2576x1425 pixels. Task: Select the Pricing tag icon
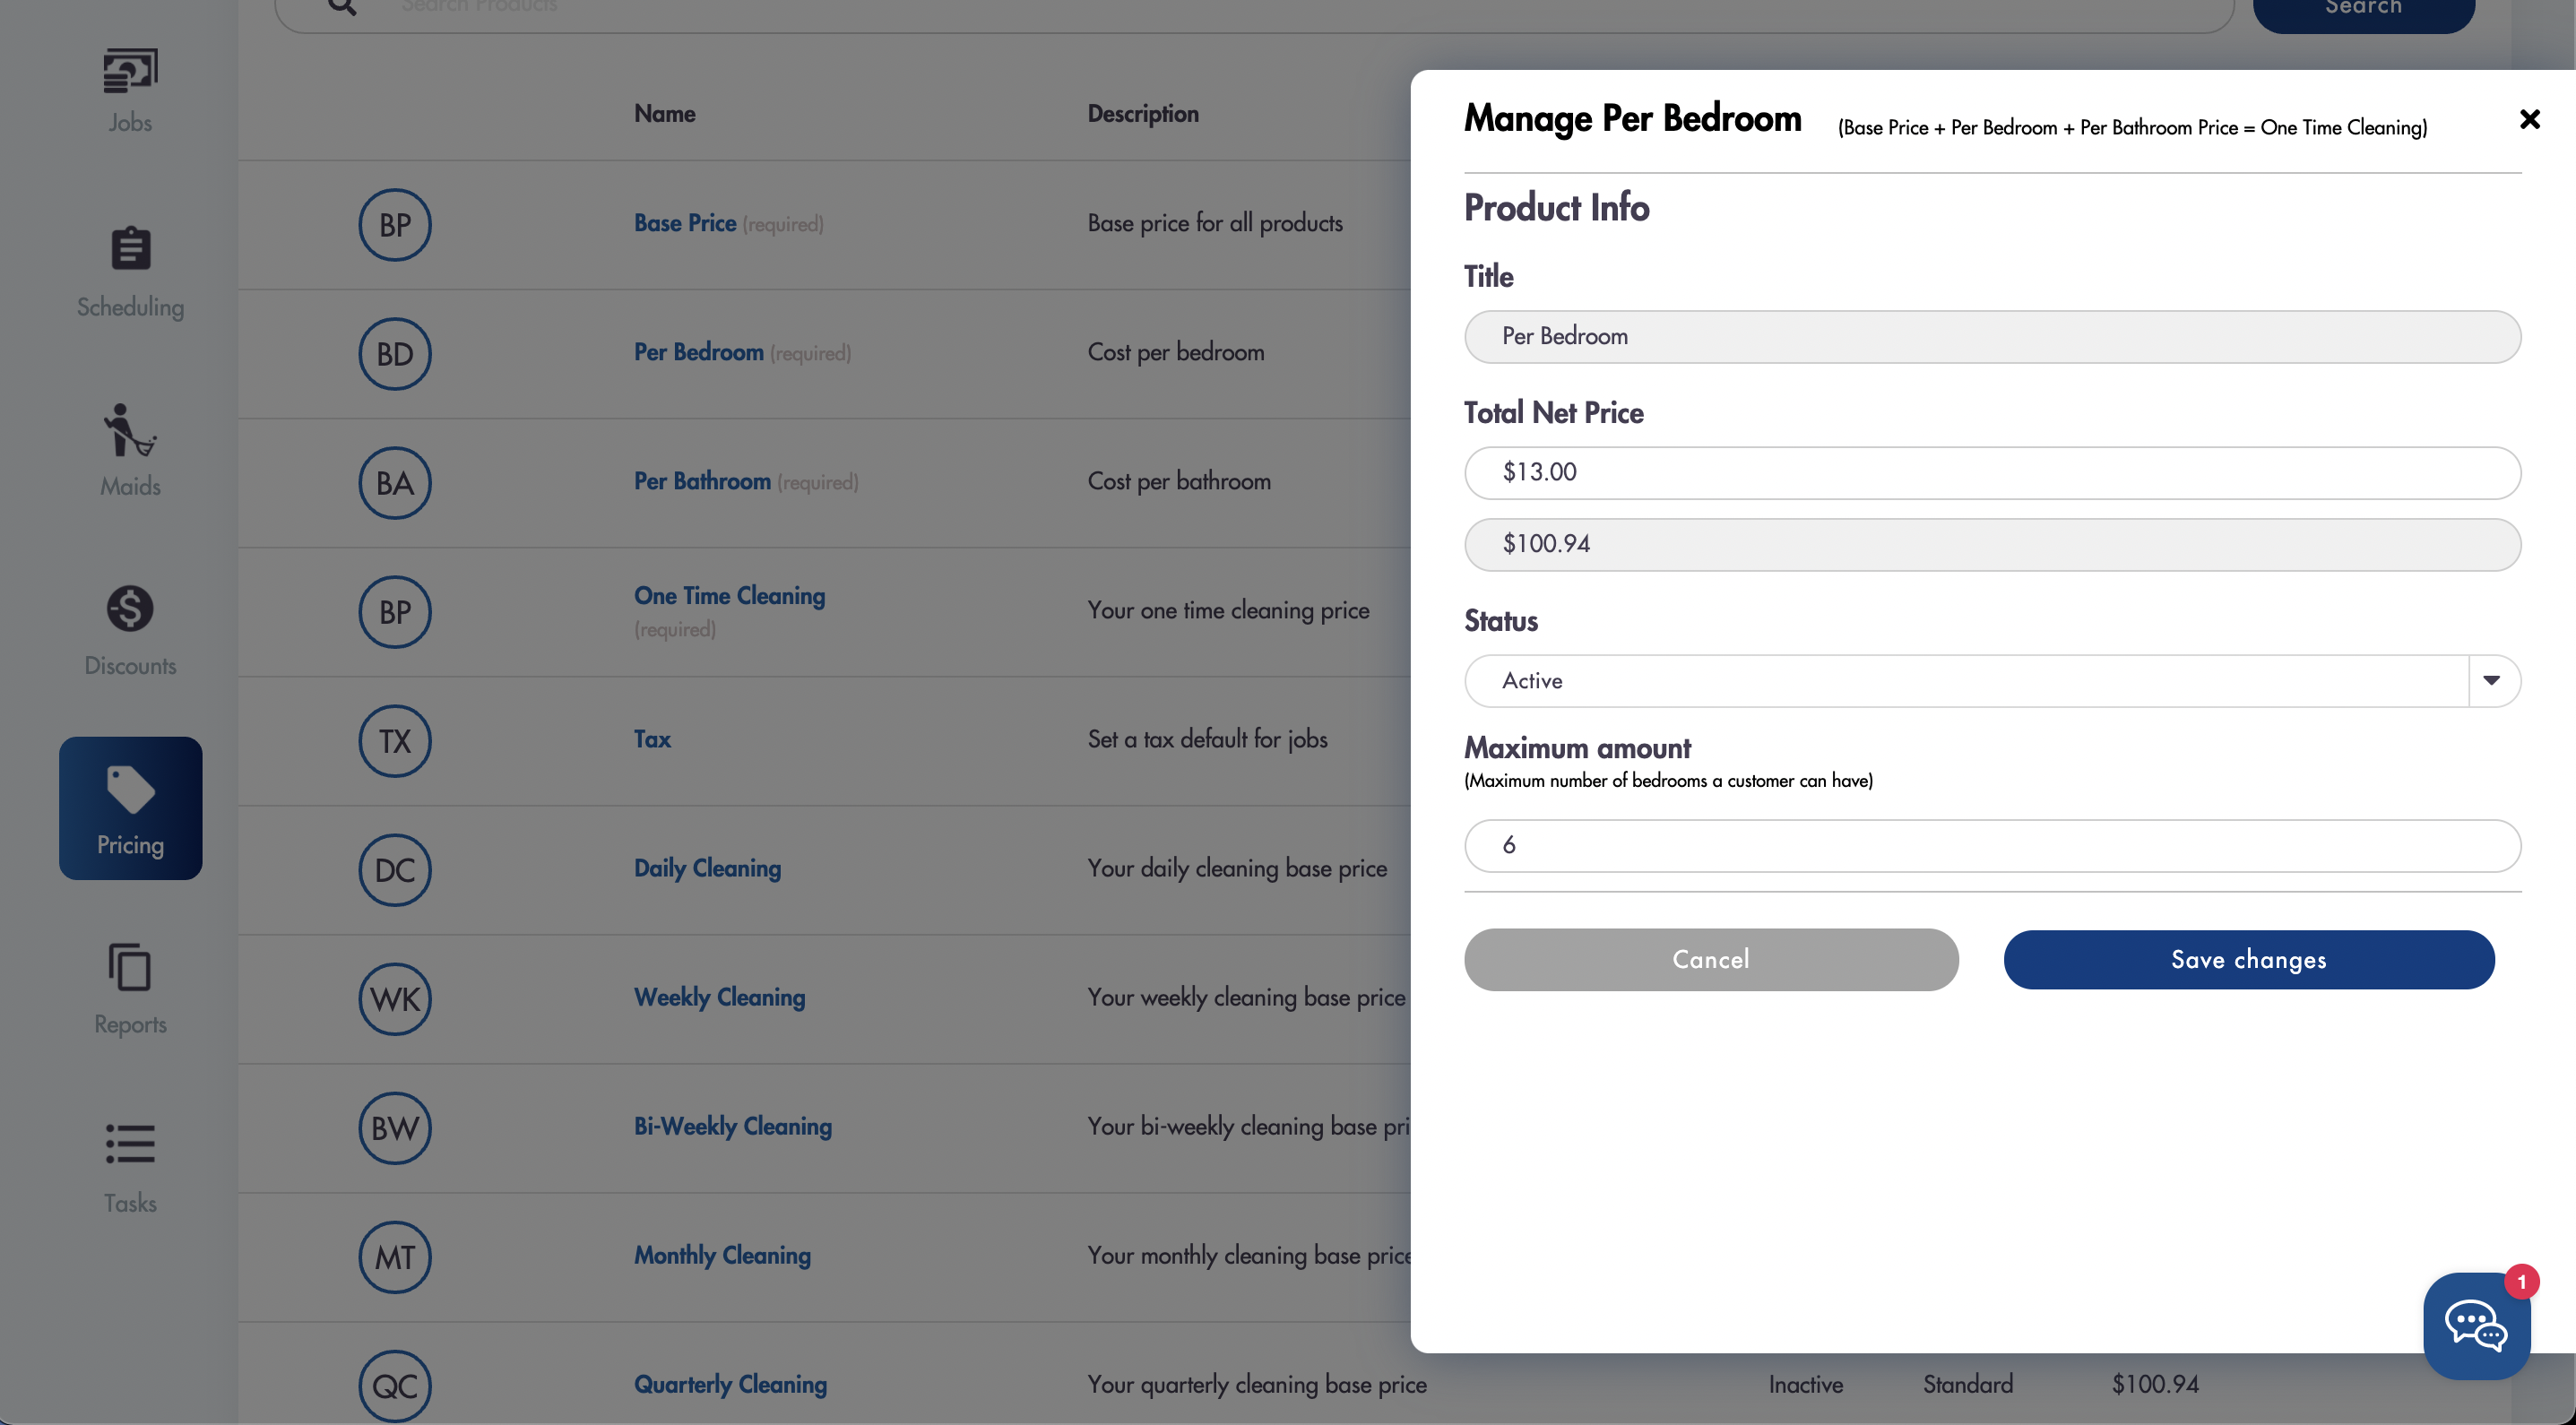130,789
